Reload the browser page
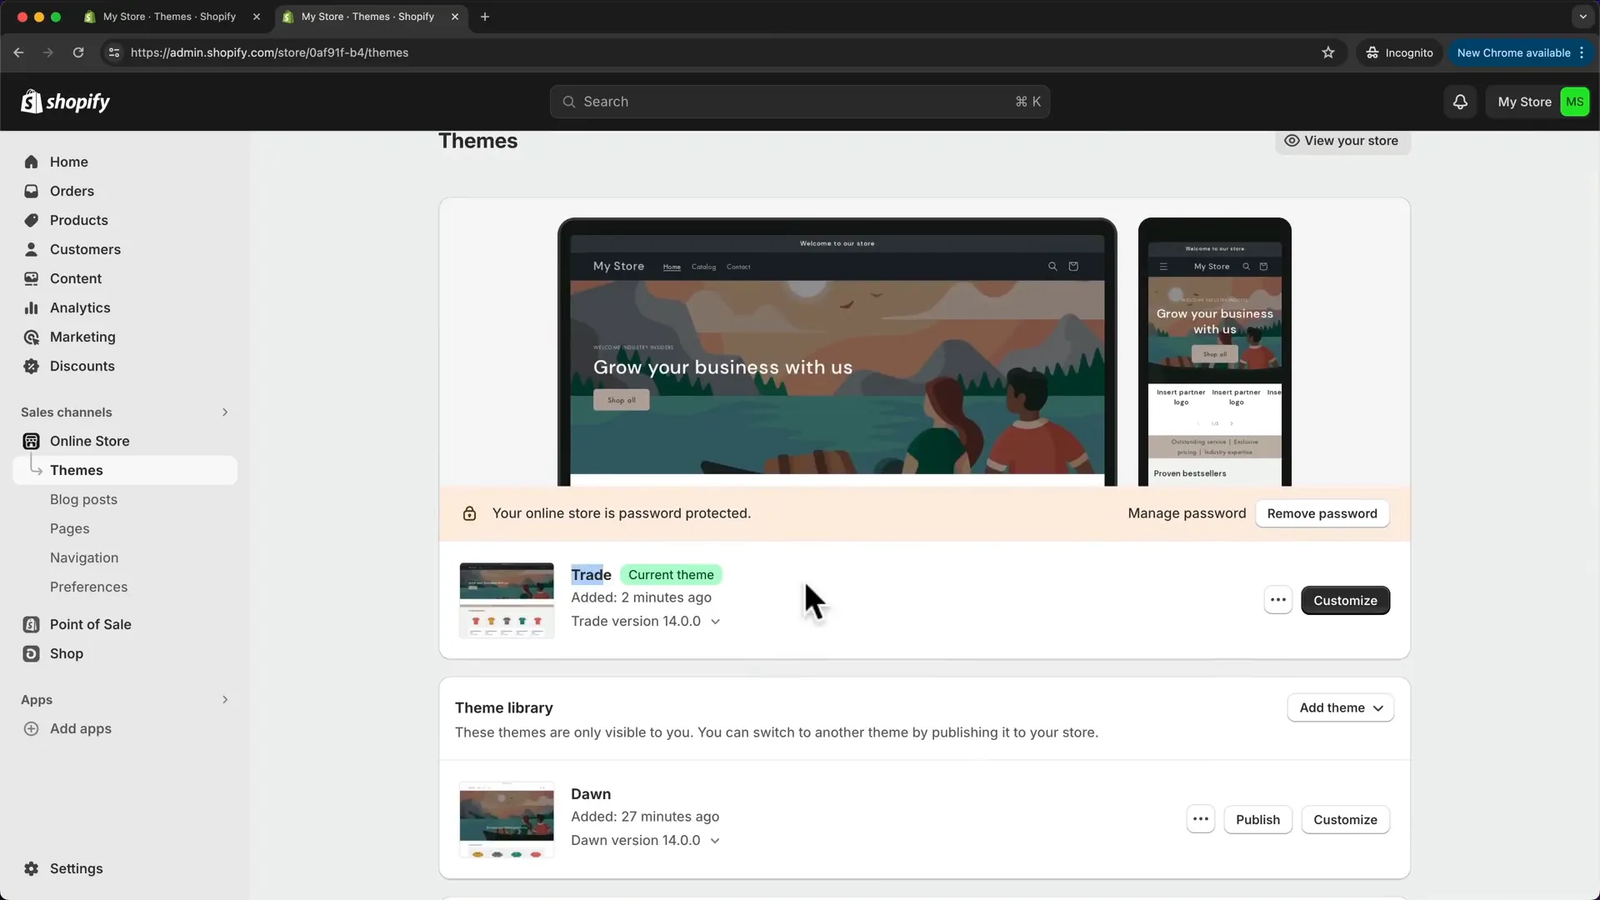Viewport: 1600px width, 900px height. 78,53
